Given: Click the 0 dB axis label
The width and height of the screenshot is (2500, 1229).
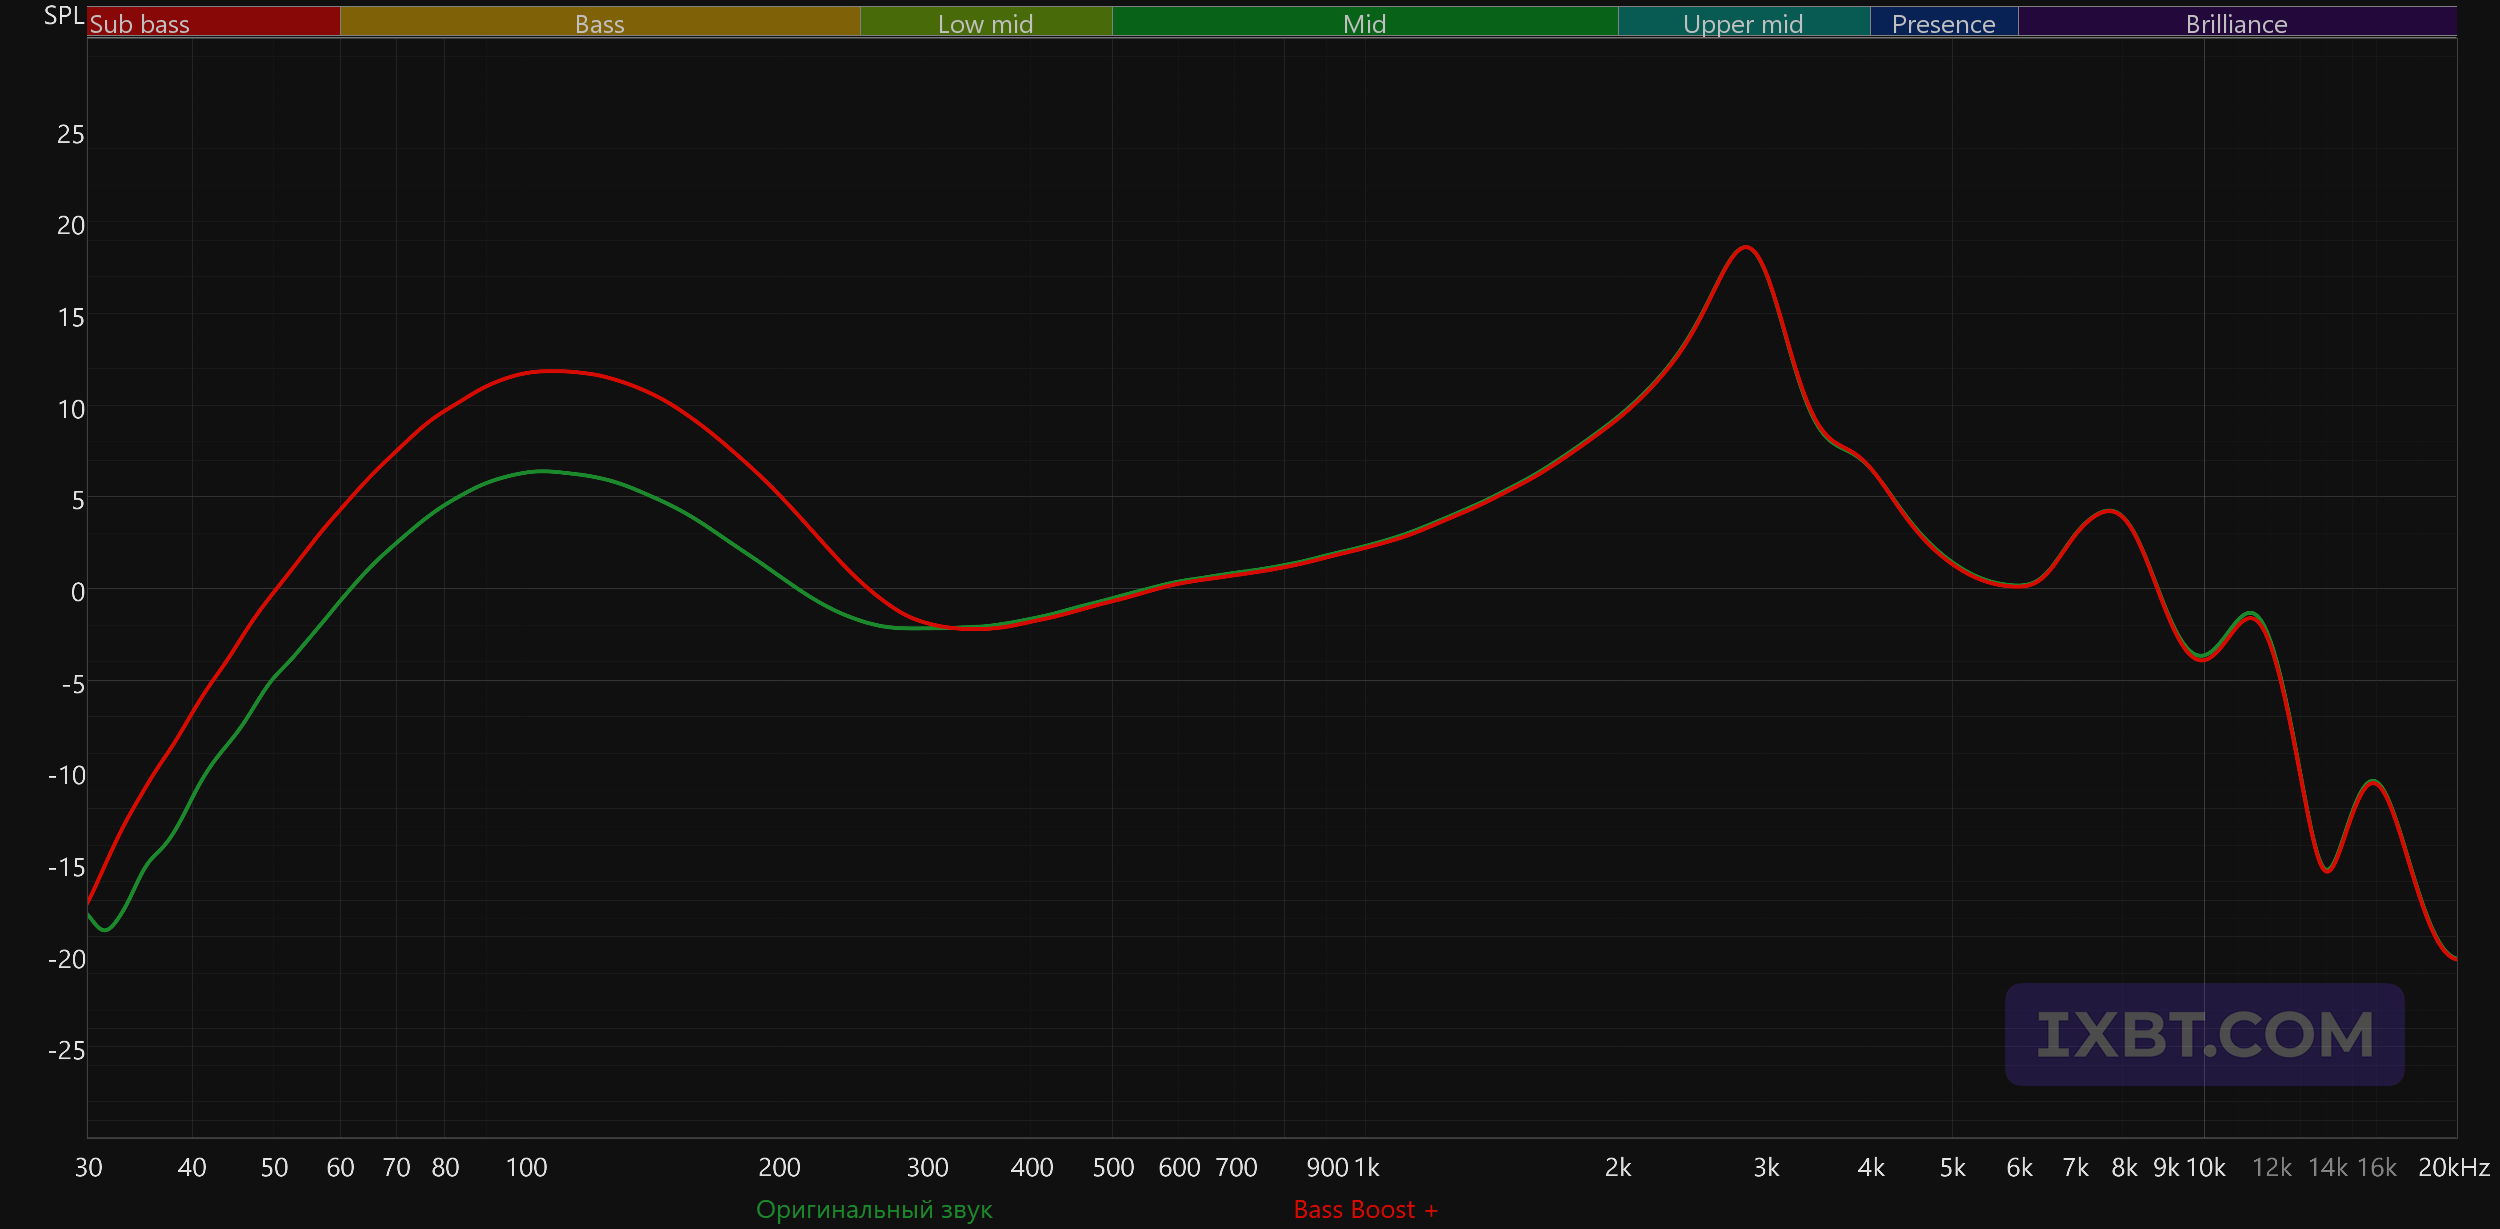Looking at the screenshot, I should coord(77,592).
